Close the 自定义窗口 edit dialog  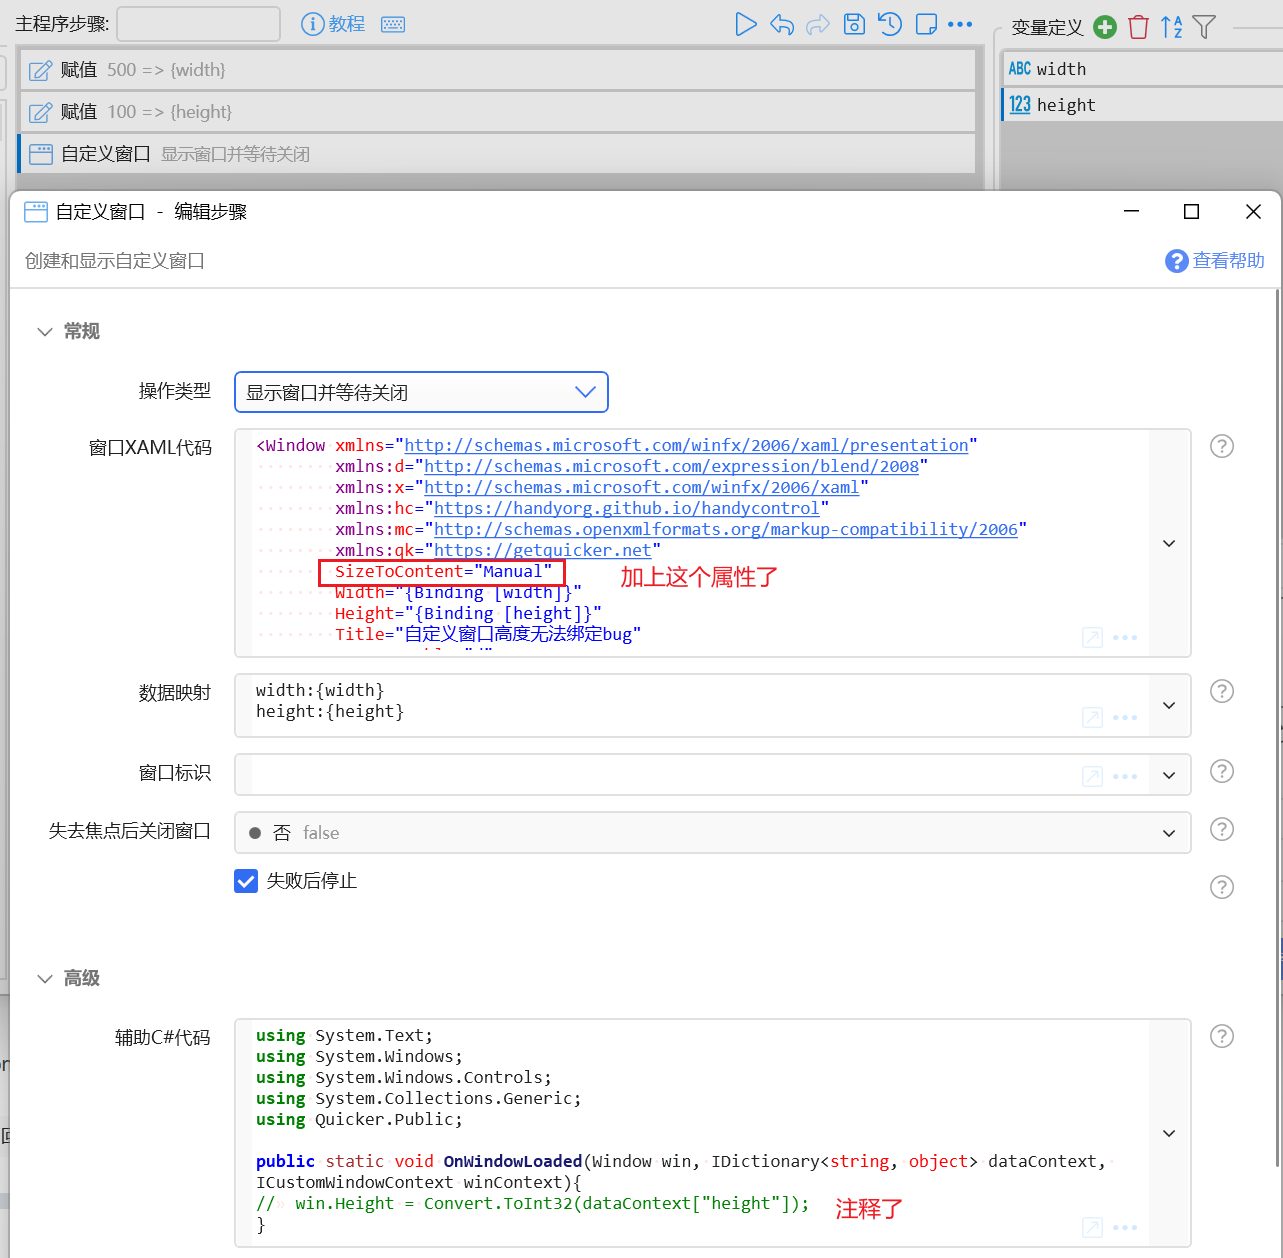coord(1253,211)
